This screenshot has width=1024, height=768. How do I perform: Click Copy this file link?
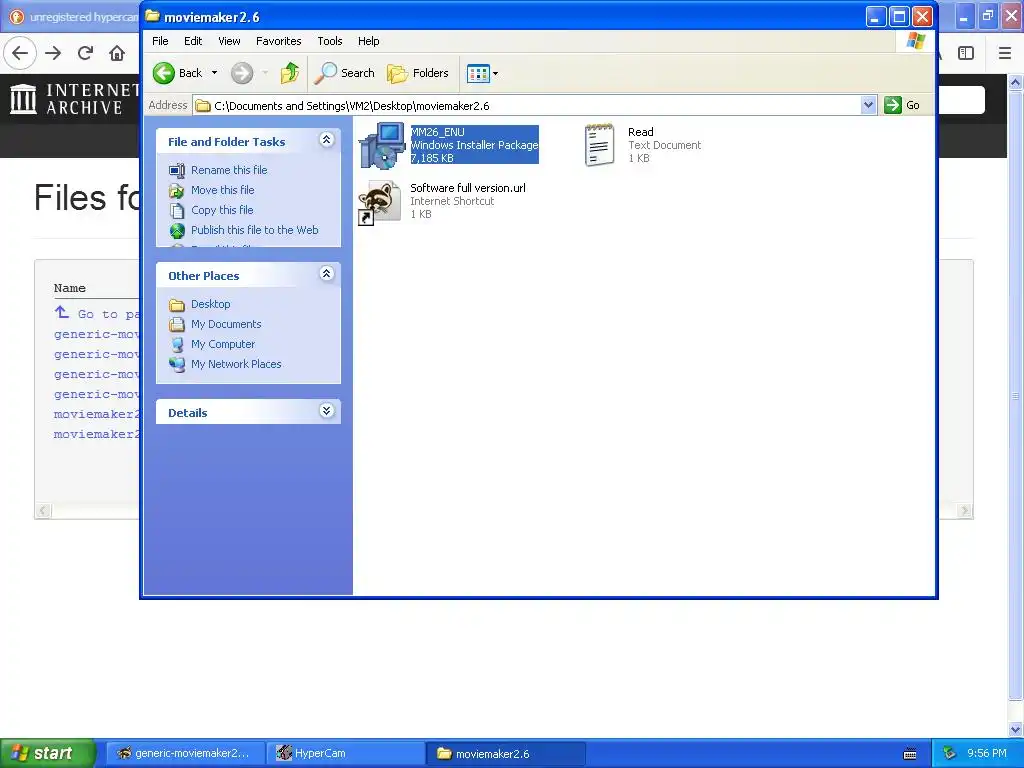coord(222,210)
